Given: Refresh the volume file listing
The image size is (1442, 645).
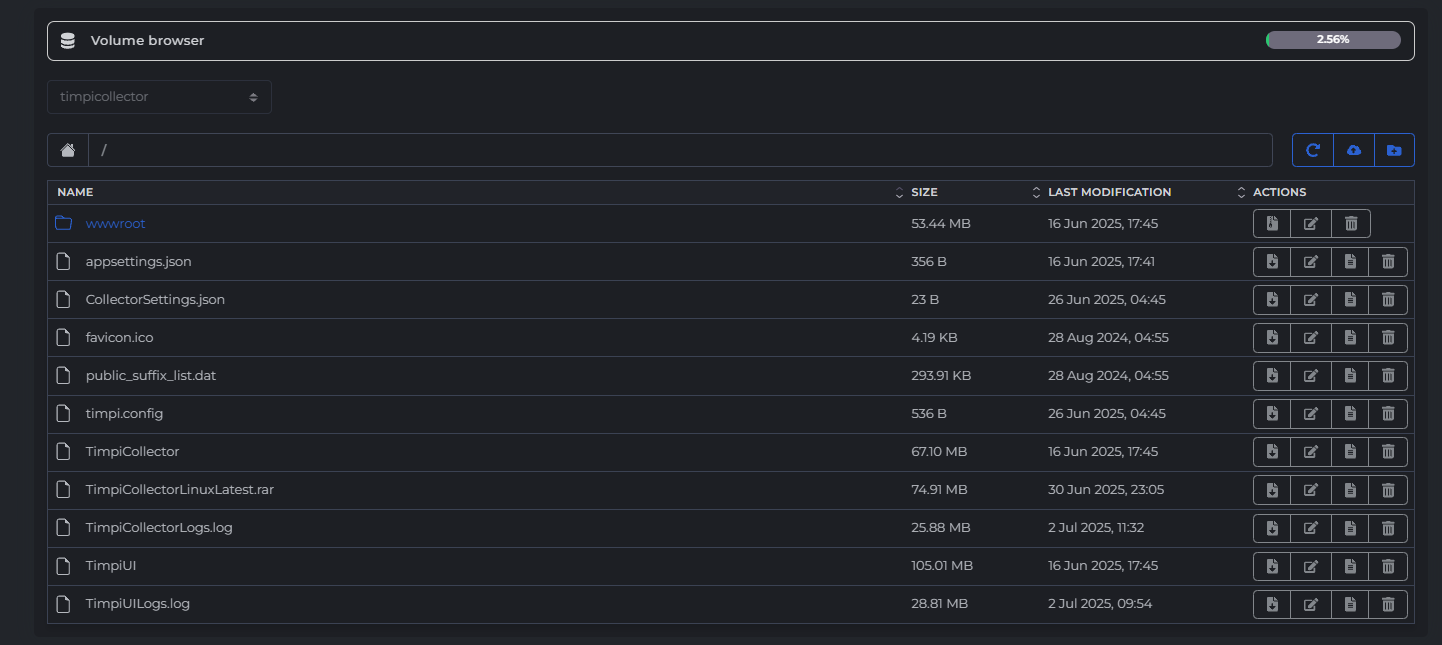Looking at the screenshot, I should (1313, 150).
